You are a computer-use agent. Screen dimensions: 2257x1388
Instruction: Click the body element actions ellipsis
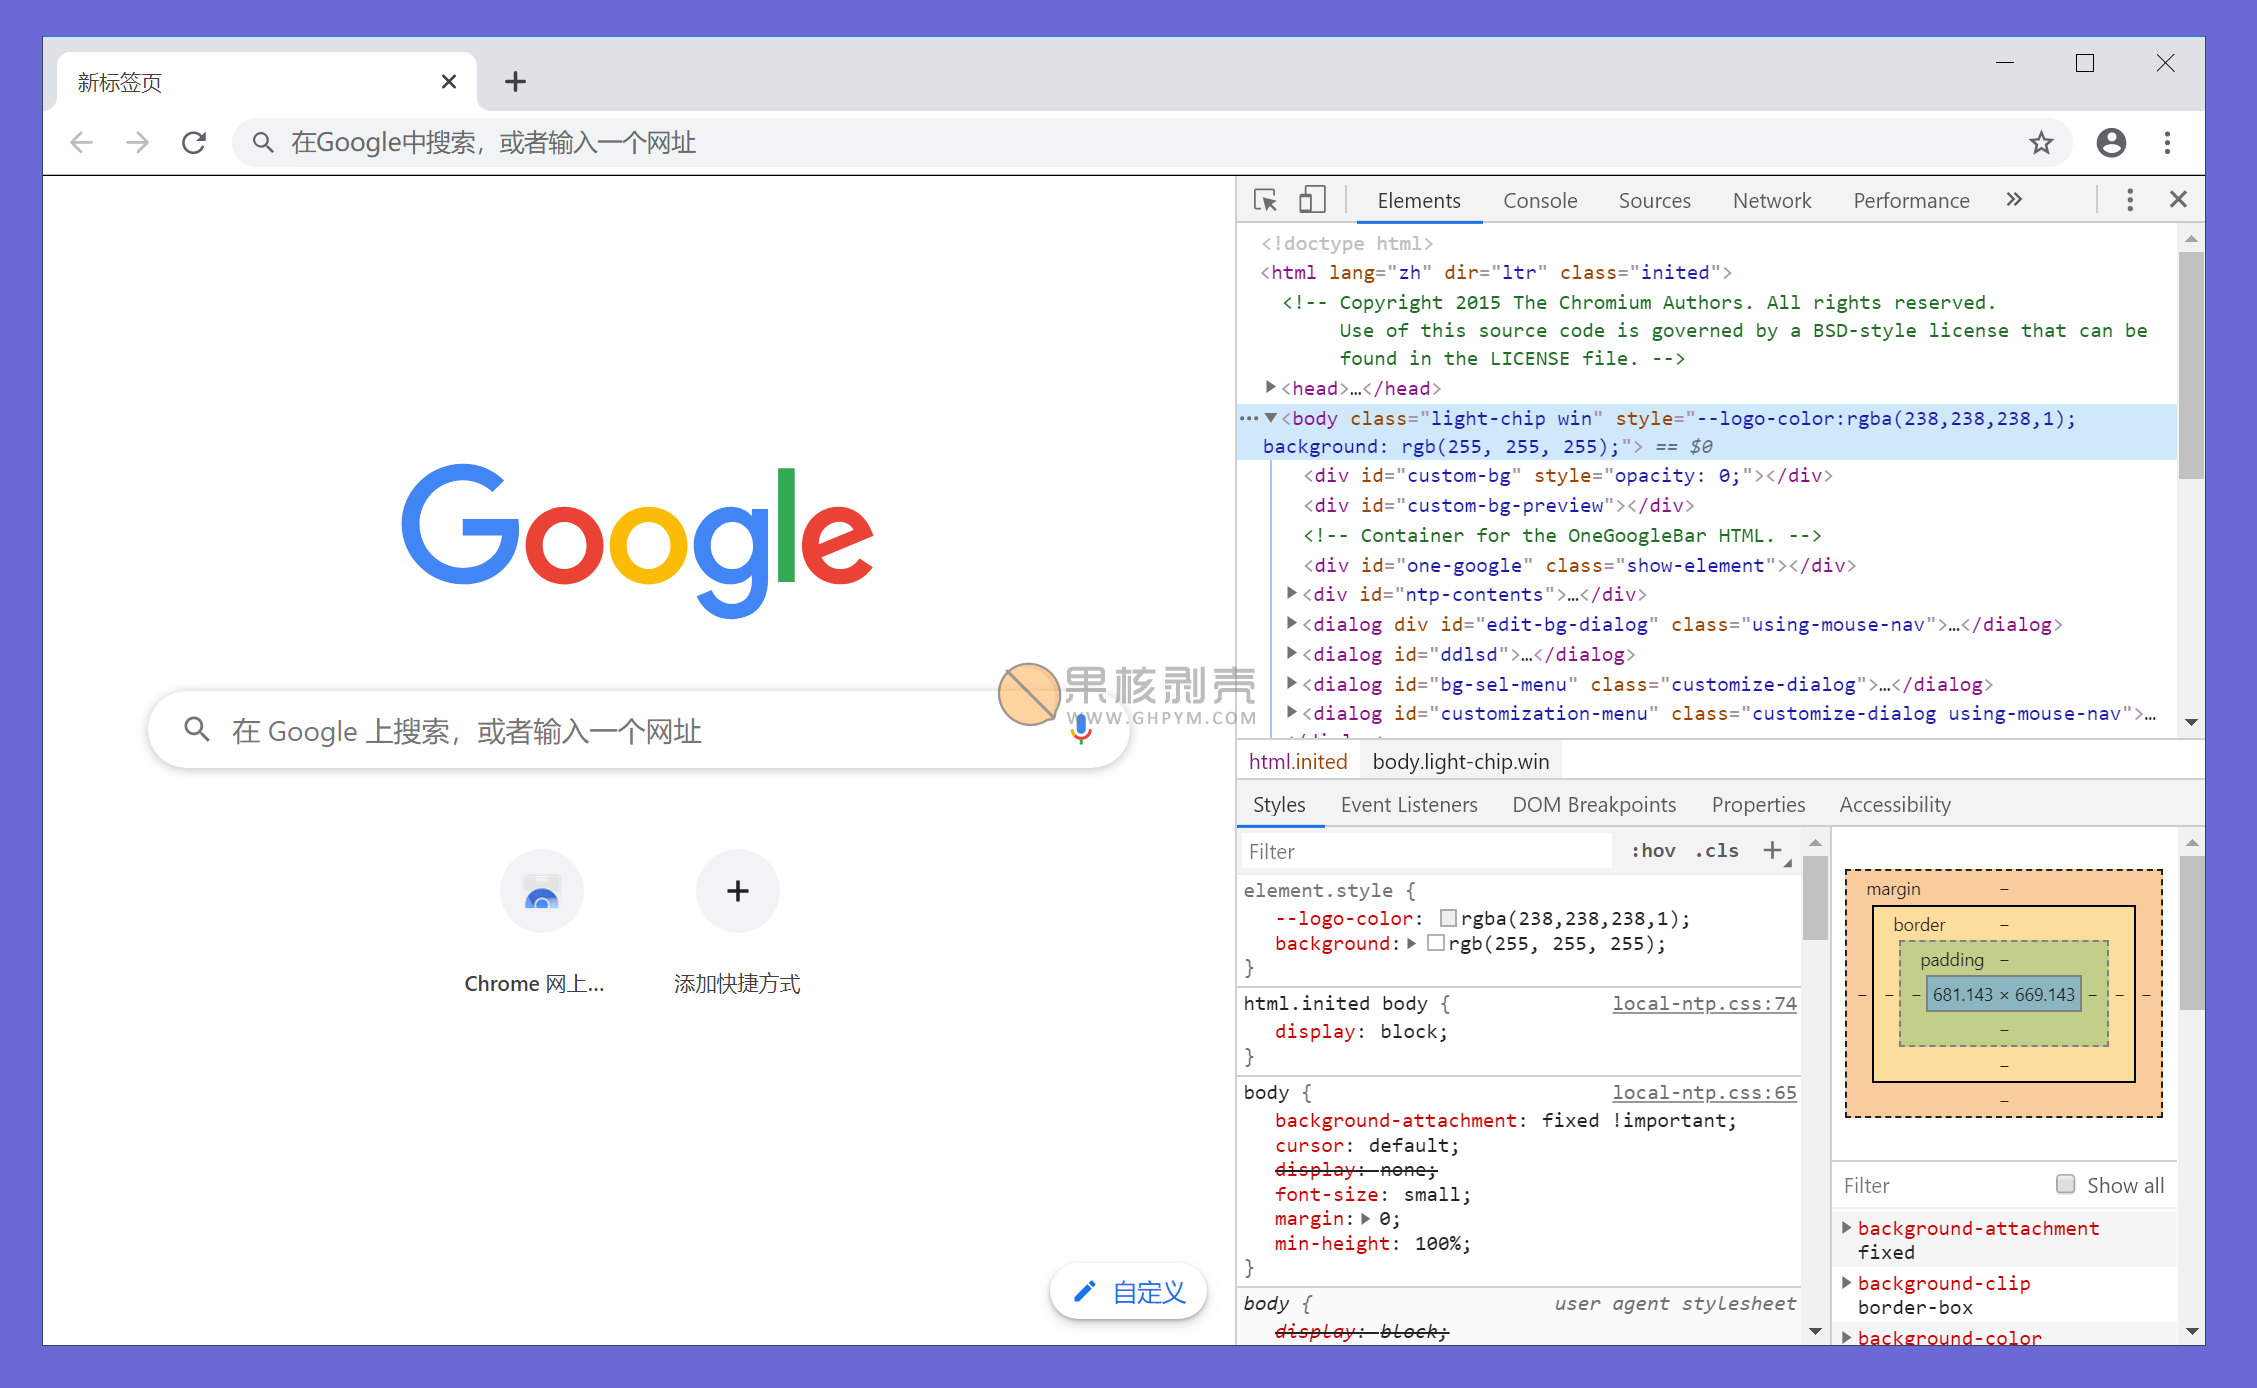click(1249, 418)
